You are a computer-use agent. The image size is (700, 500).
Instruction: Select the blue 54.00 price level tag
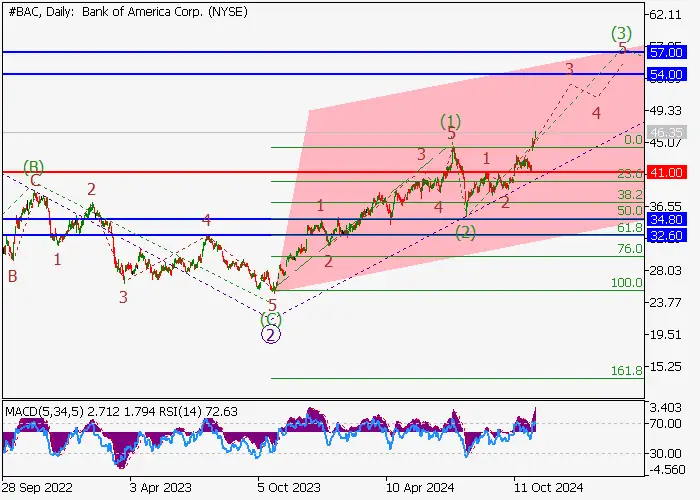tap(666, 74)
